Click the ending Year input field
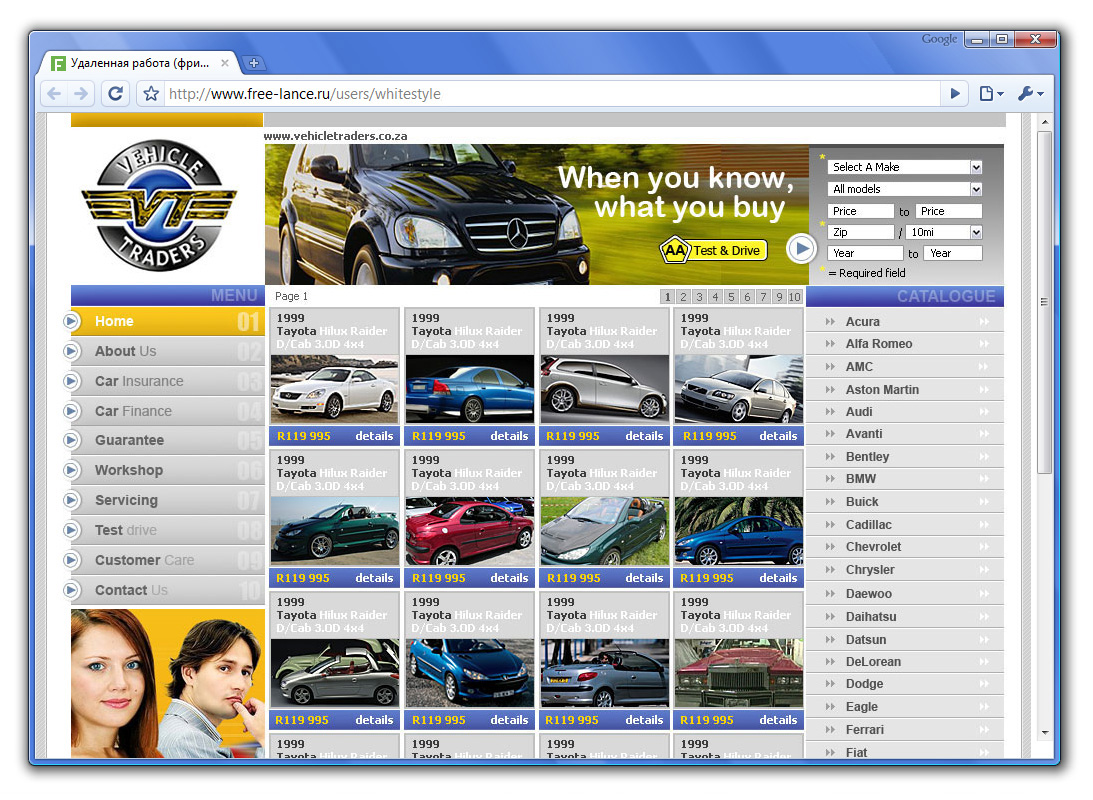 tap(953, 253)
